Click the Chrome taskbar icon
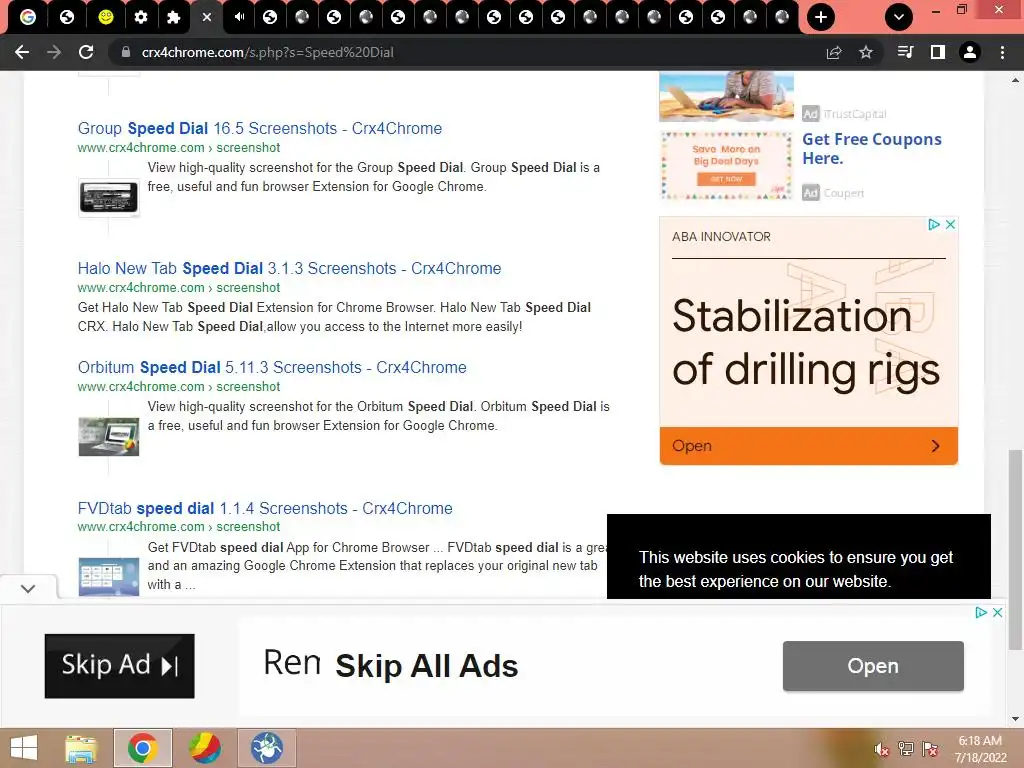Screen dimensions: 1024x768 click(143, 748)
